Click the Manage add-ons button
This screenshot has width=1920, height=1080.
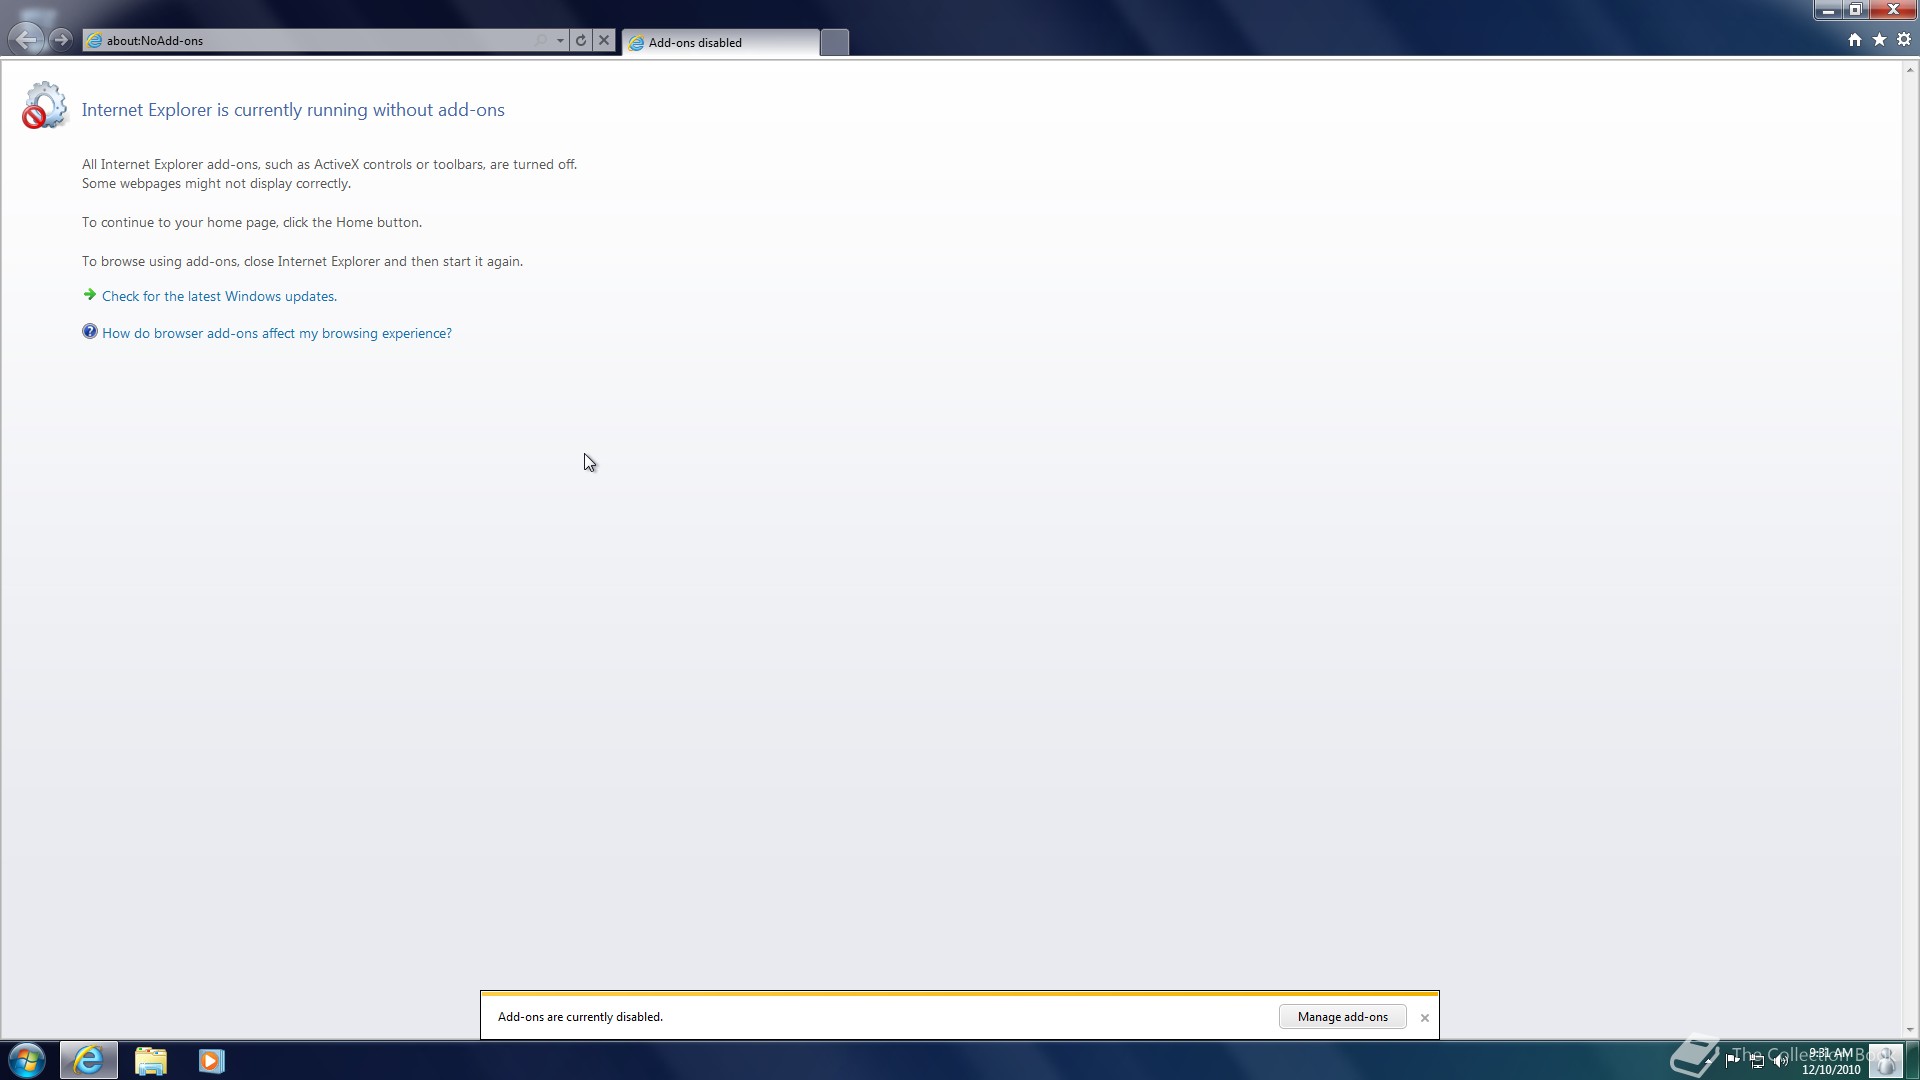coord(1342,1017)
